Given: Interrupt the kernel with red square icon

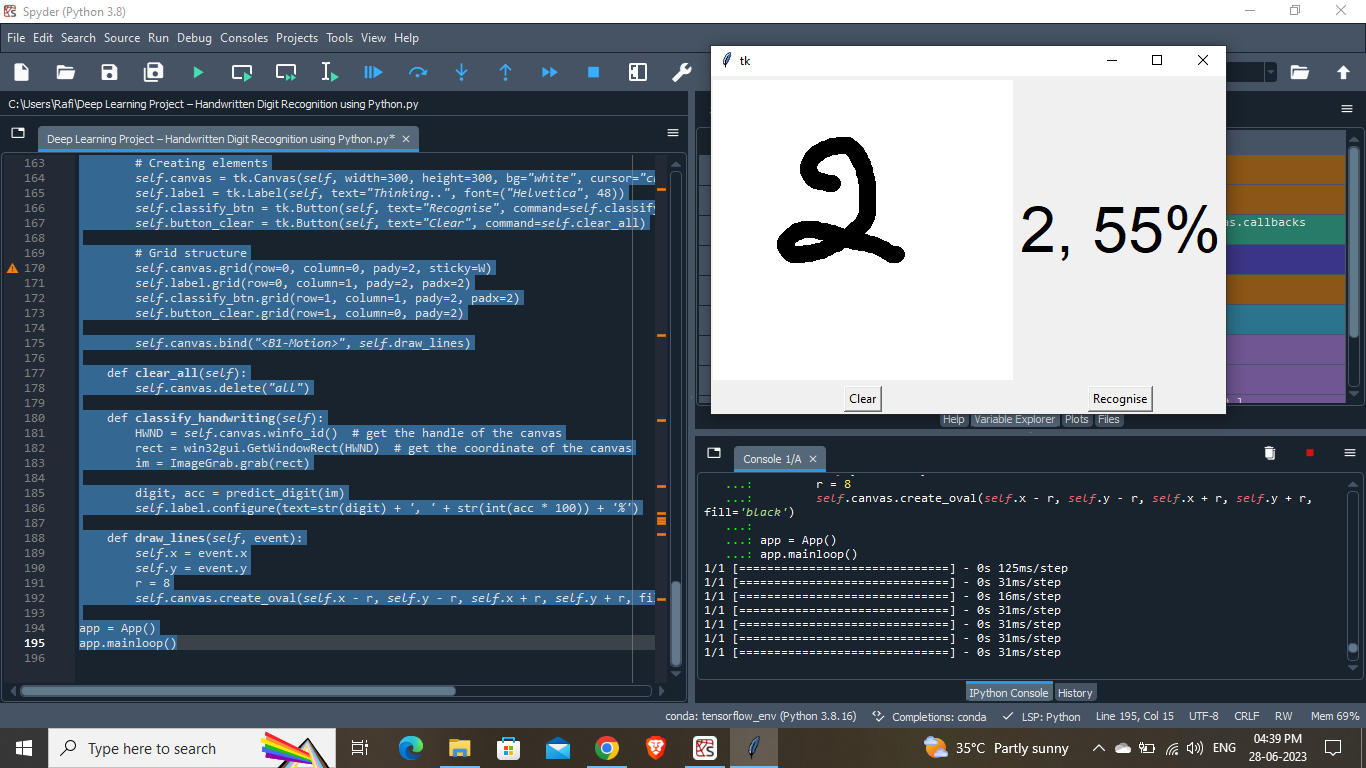Looking at the screenshot, I should pos(1309,452).
